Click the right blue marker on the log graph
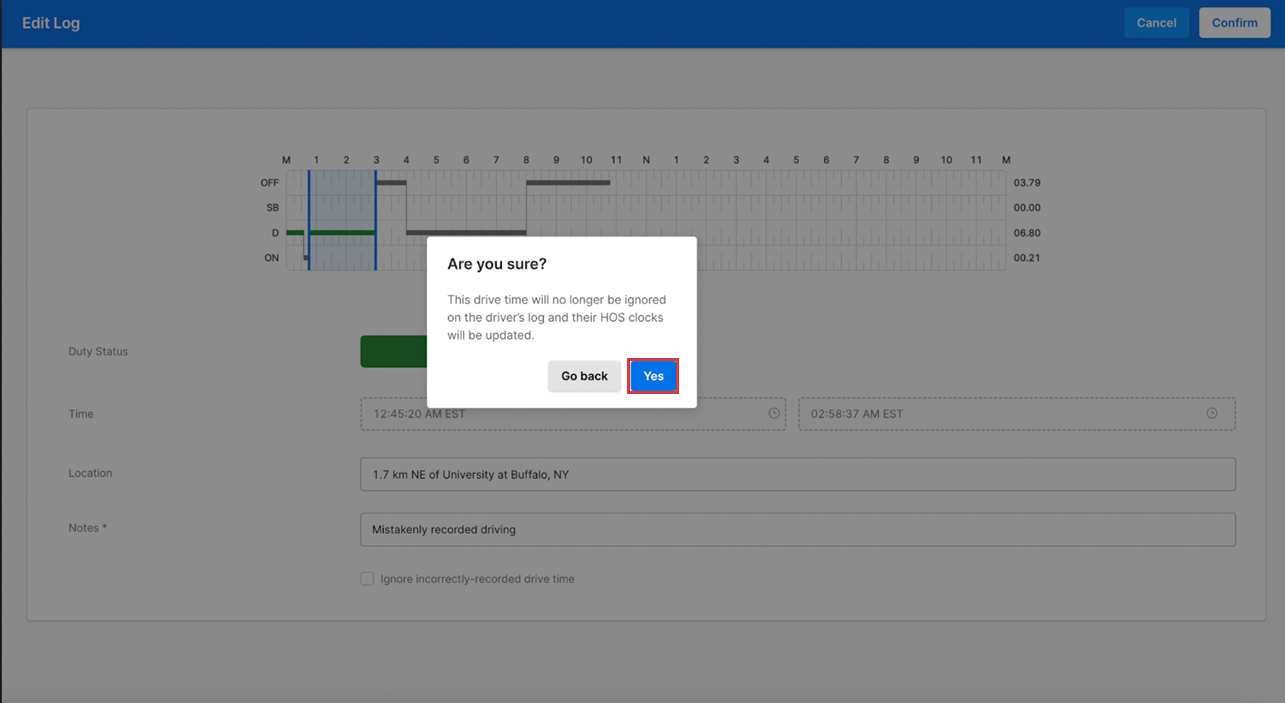The image size is (1285, 703). pos(376,220)
